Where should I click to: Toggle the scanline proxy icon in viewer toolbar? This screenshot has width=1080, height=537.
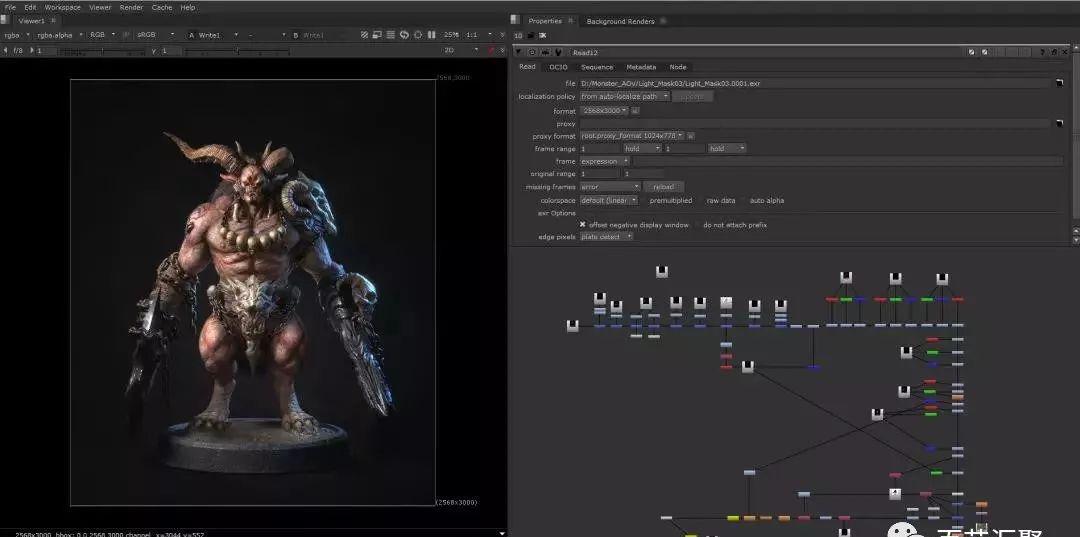(391, 34)
